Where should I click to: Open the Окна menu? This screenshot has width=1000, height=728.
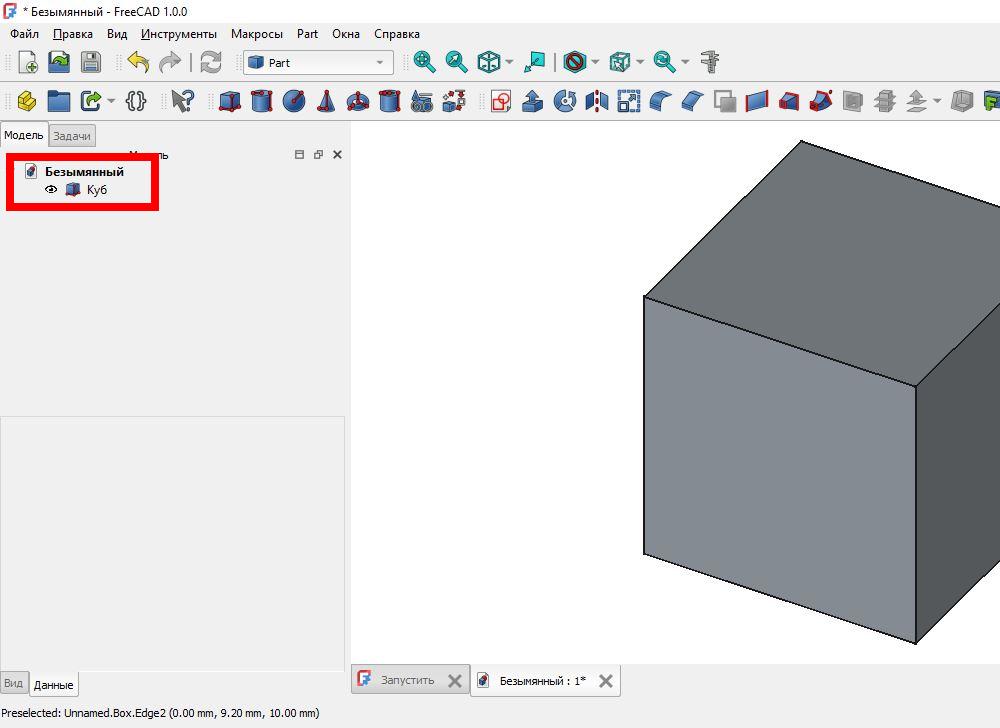[346, 34]
